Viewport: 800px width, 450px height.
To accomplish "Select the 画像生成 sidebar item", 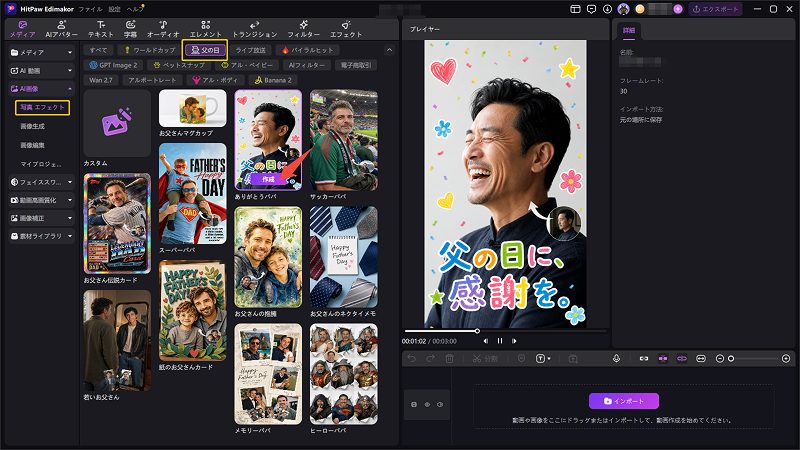I will (32, 126).
